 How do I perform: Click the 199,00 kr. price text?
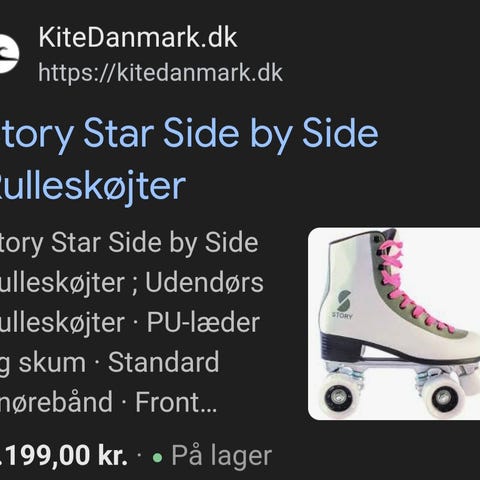[64, 456]
